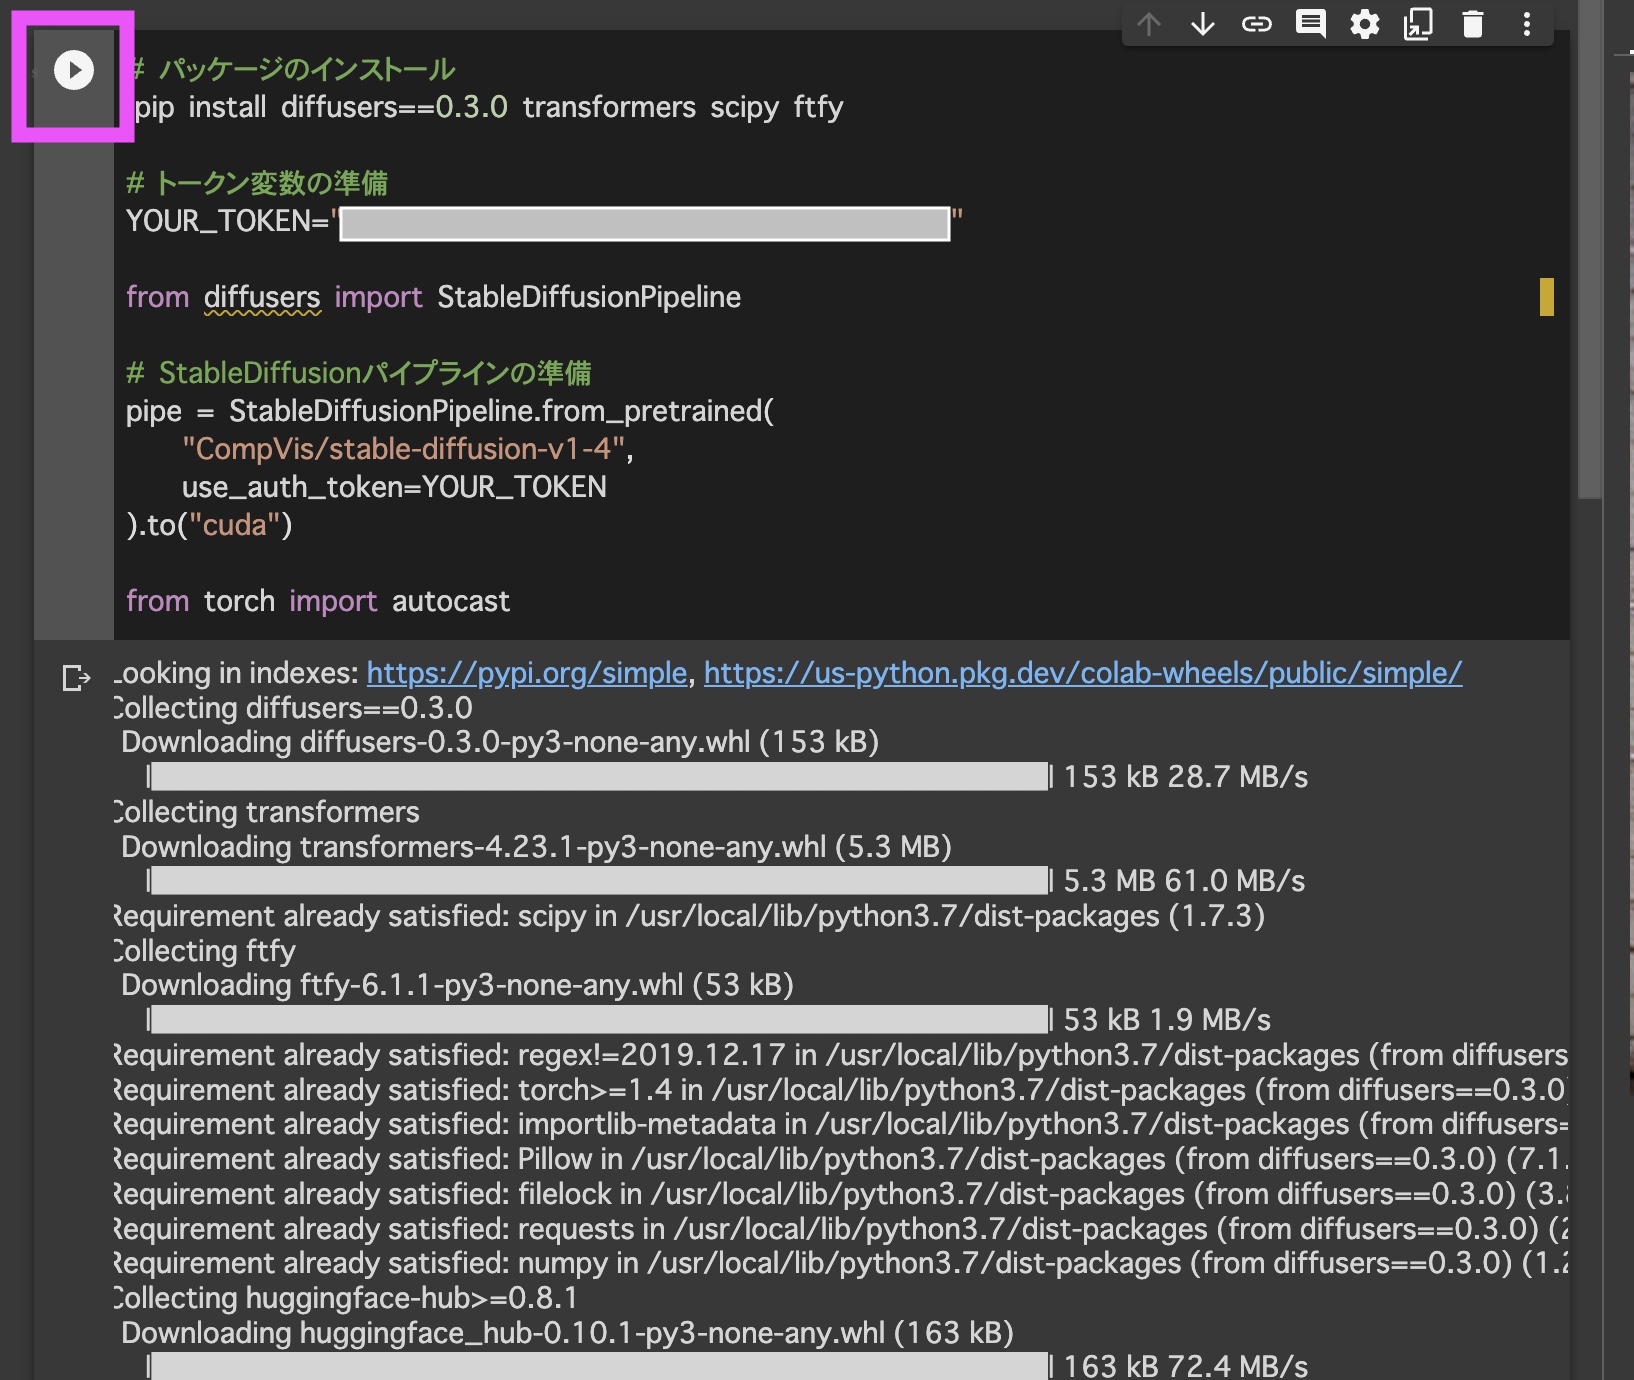
Task: Click inside the YOUR_TOKEN value field
Action: coord(645,223)
